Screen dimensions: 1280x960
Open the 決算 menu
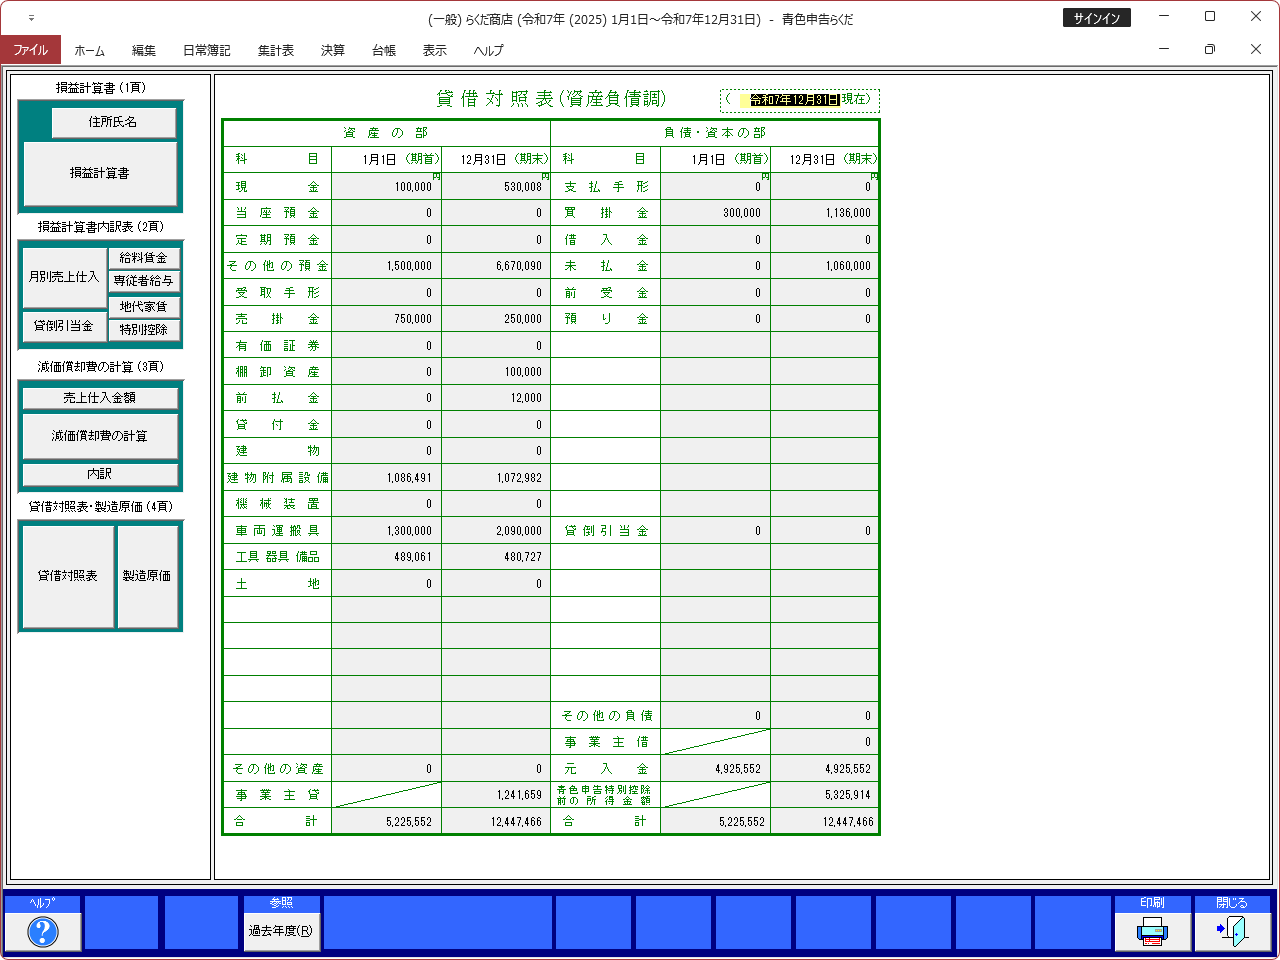[333, 50]
